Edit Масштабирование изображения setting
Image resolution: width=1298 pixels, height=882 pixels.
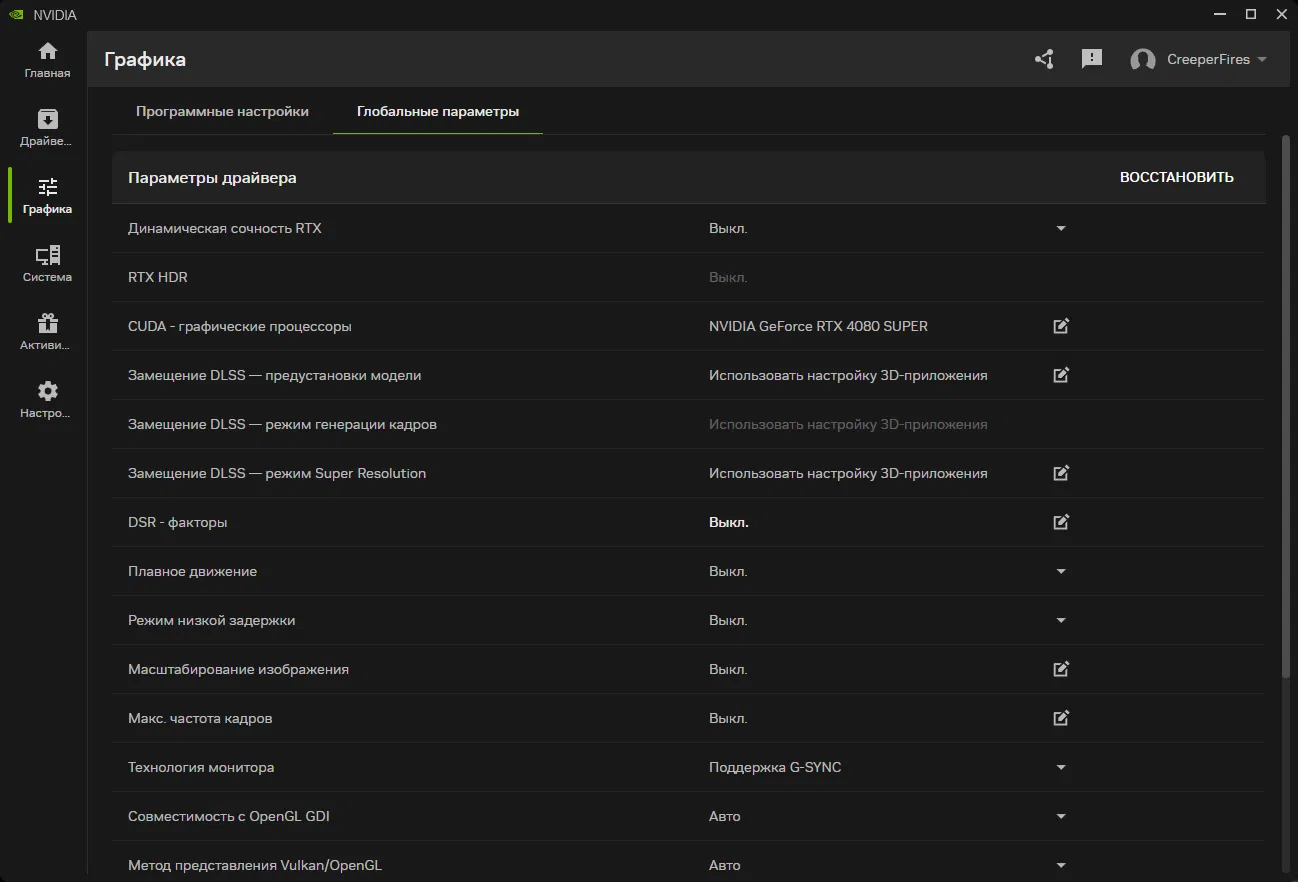click(1061, 669)
